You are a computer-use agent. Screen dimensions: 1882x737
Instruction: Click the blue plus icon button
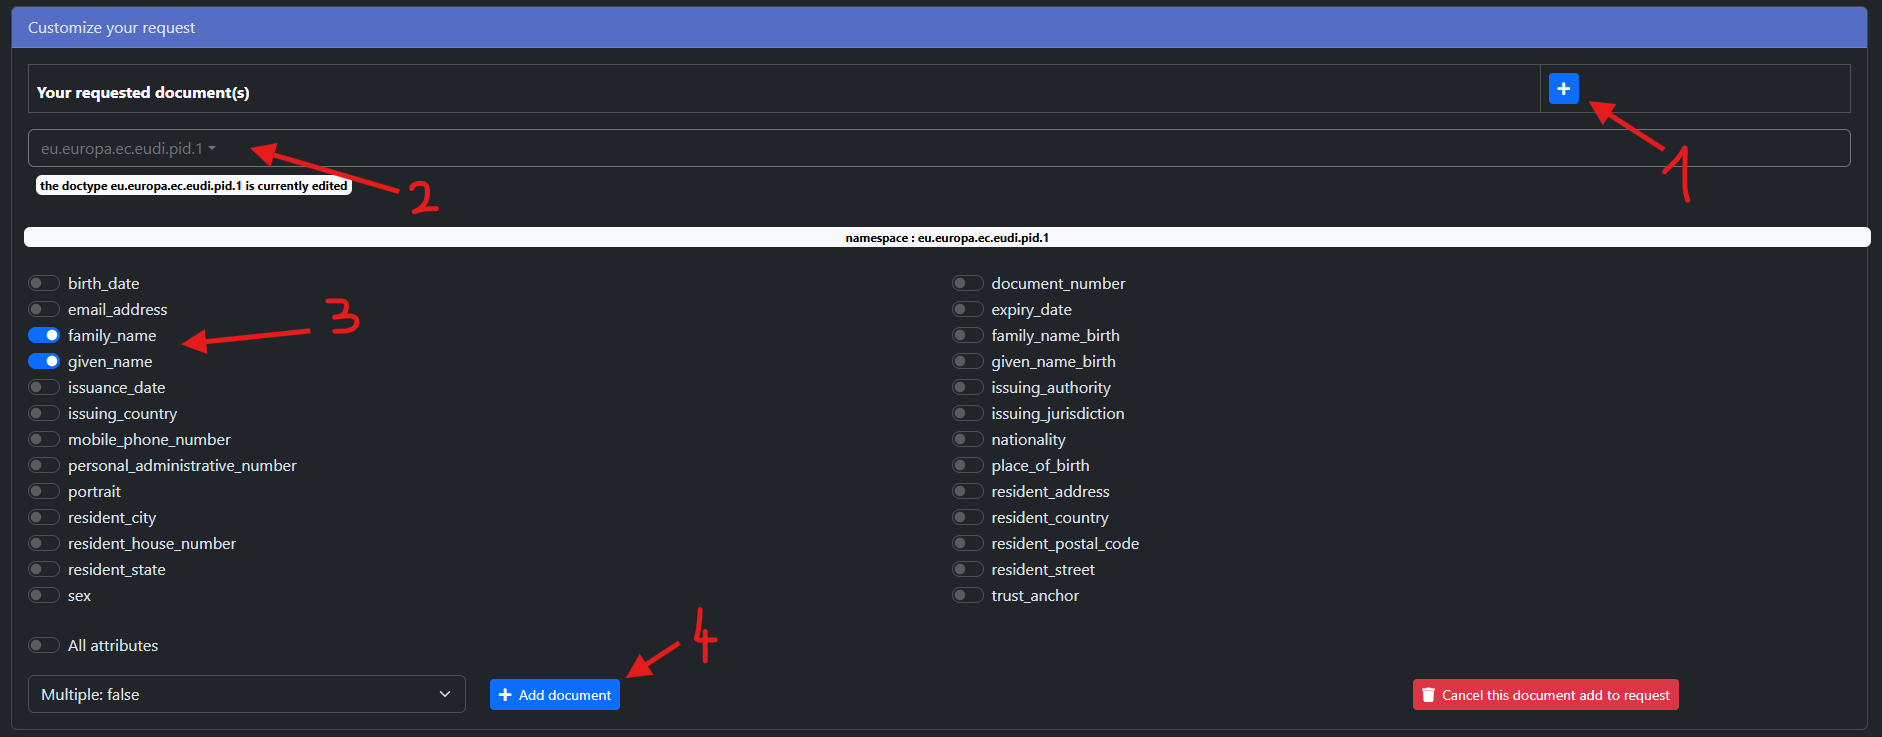point(1563,89)
